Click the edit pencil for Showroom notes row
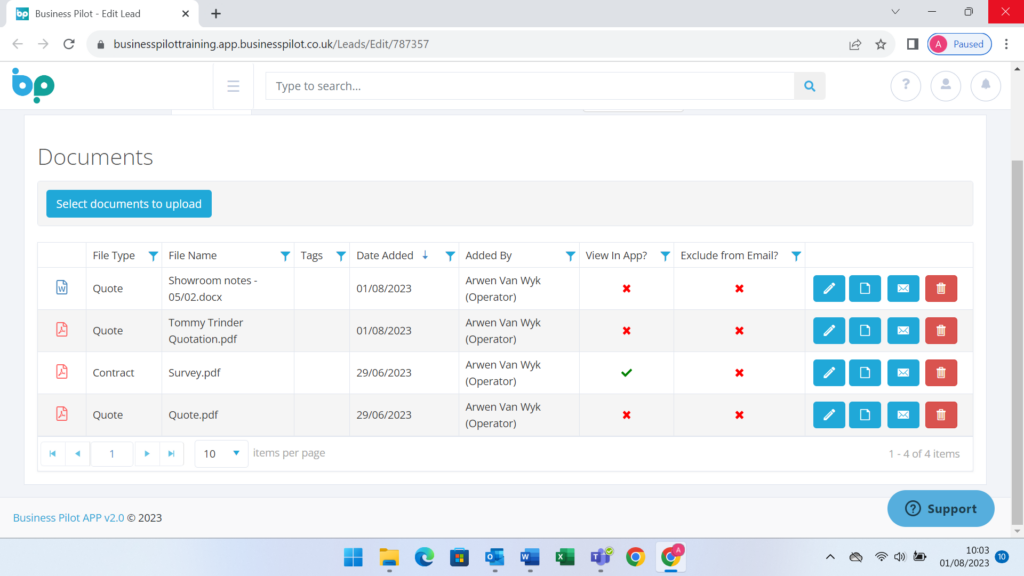 click(828, 289)
